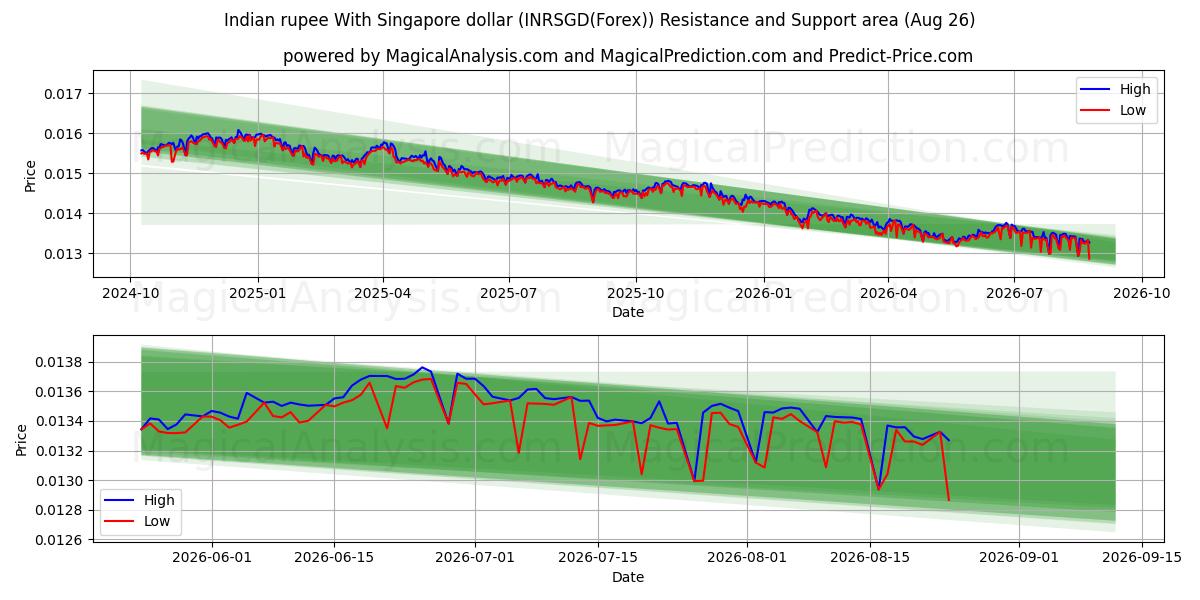1200x600 pixels.
Task: Click the 'Date' axis label under top chart
Action: tap(628, 313)
